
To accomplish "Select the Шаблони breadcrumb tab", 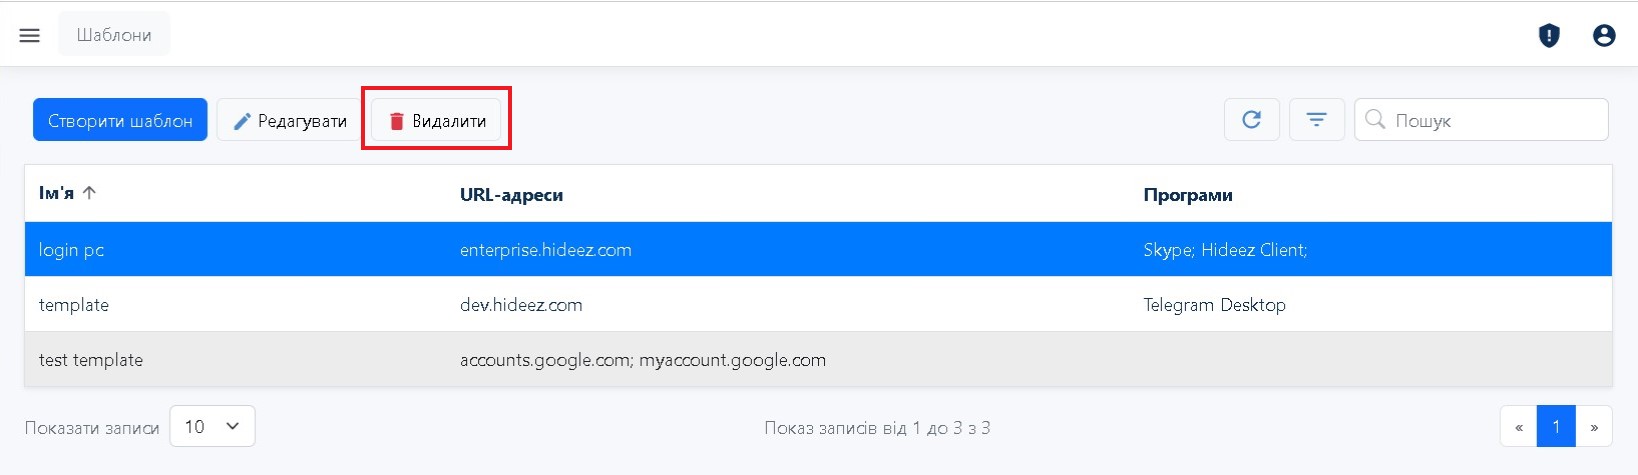I will tap(114, 35).
